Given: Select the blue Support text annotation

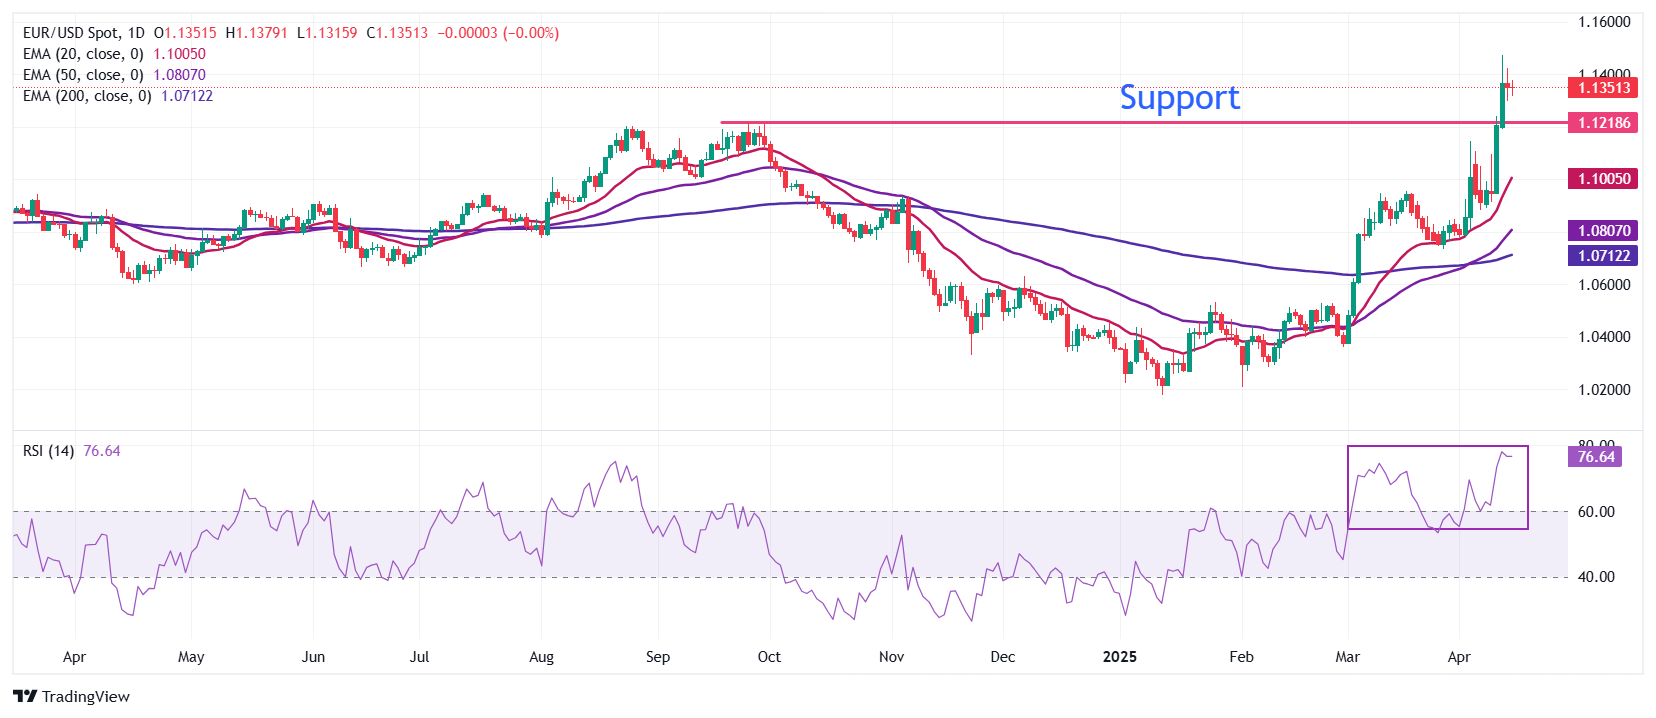Looking at the screenshot, I should (1179, 98).
